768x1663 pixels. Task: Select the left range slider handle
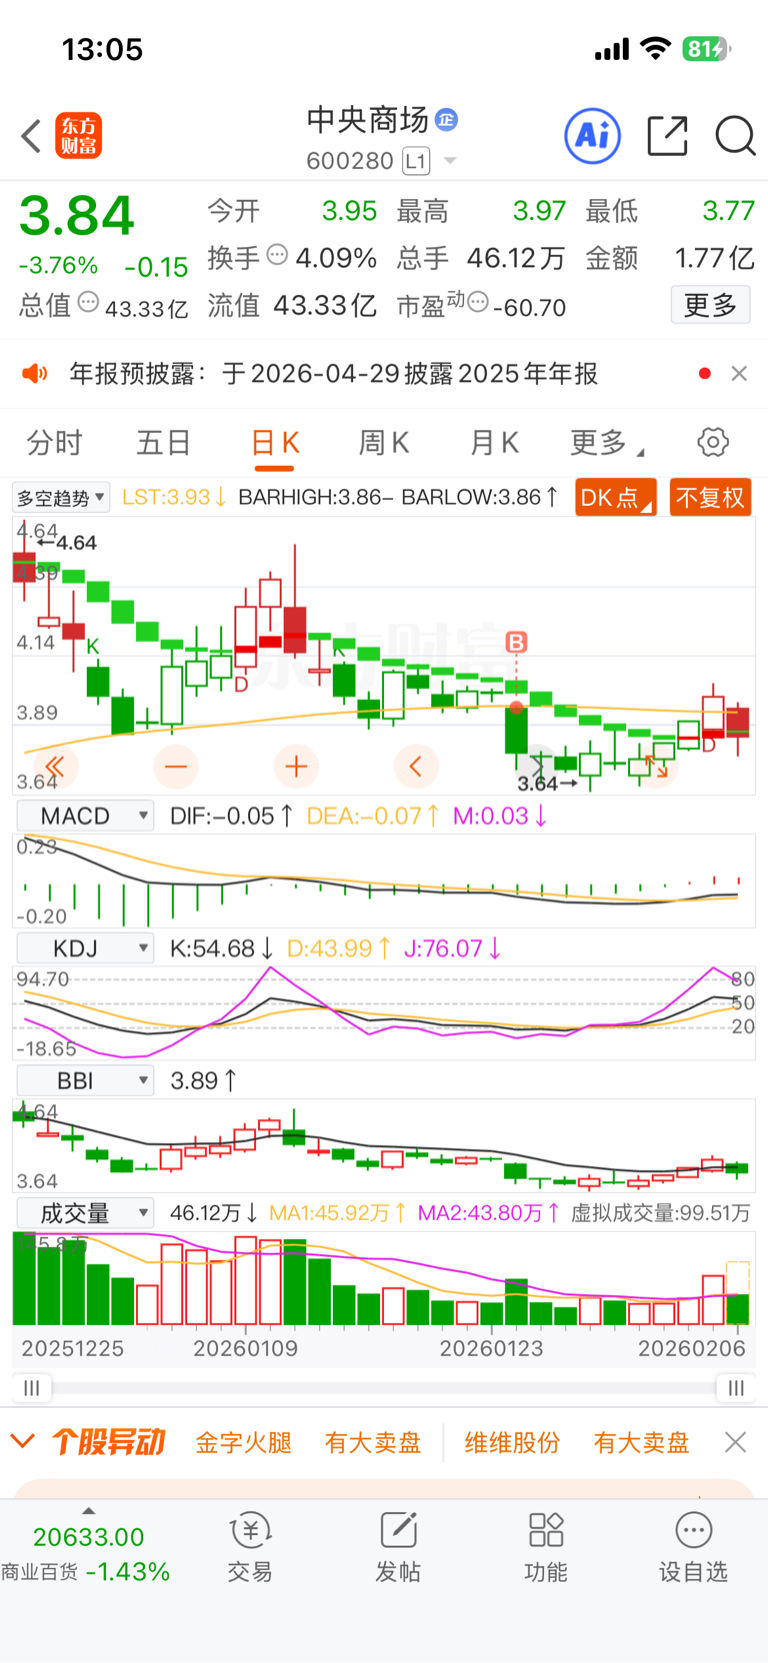coord(32,1388)
